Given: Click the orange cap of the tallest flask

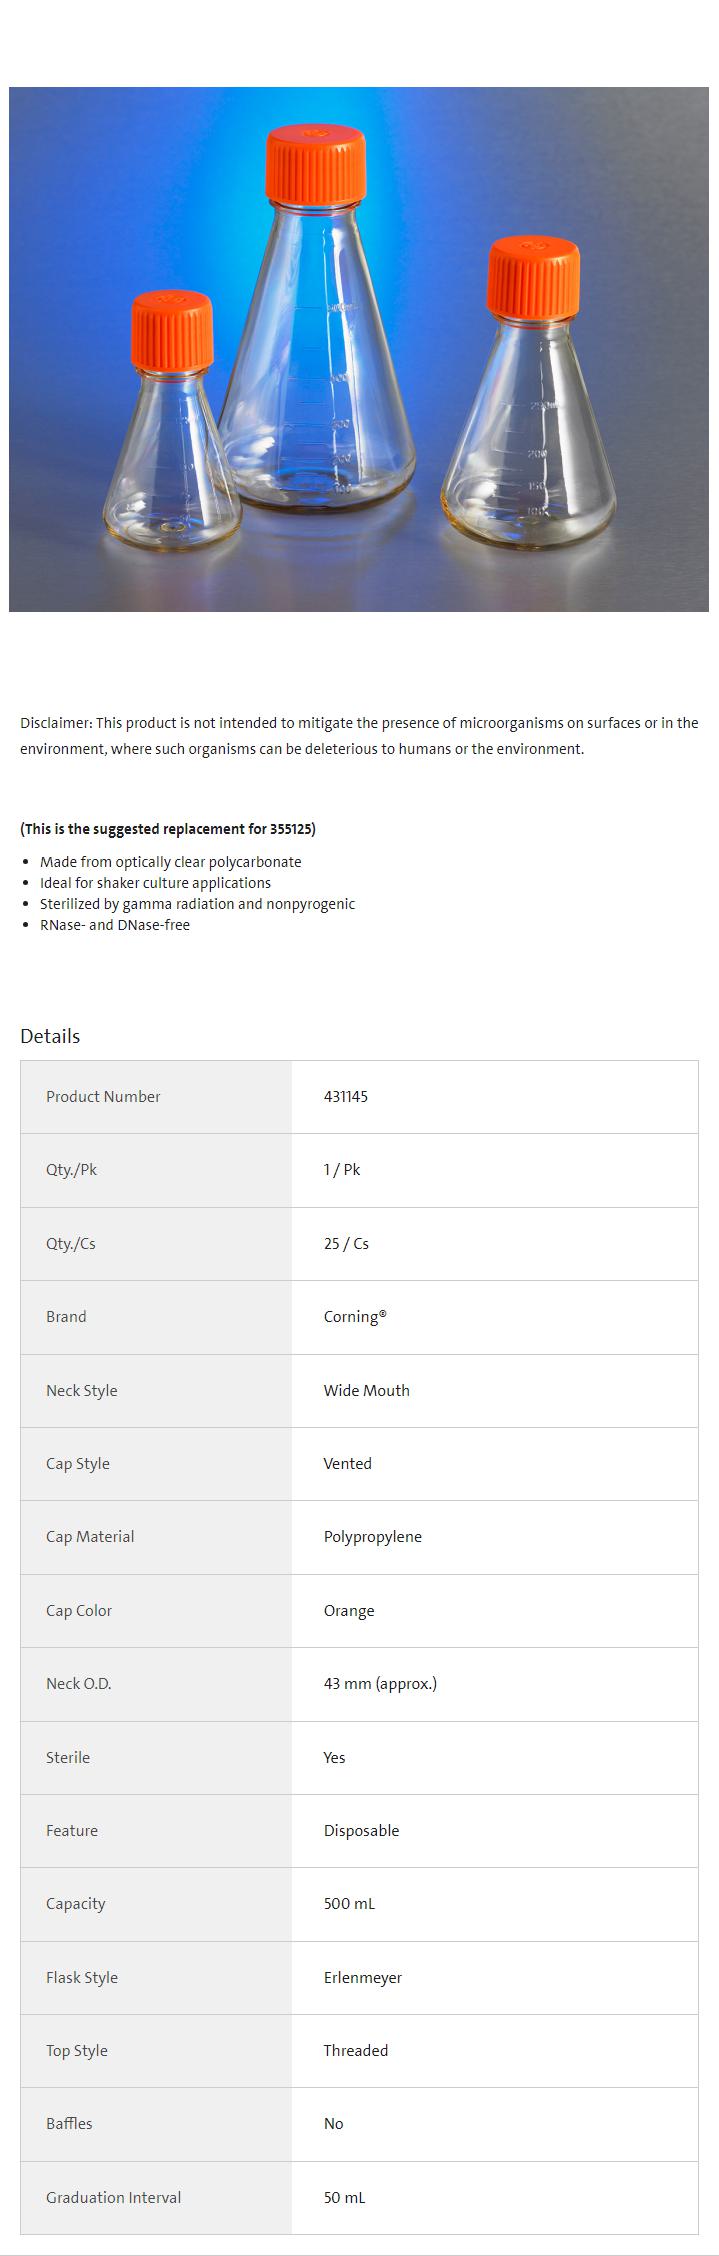Looking at the screenshot, I should click(x=314, y=163).
